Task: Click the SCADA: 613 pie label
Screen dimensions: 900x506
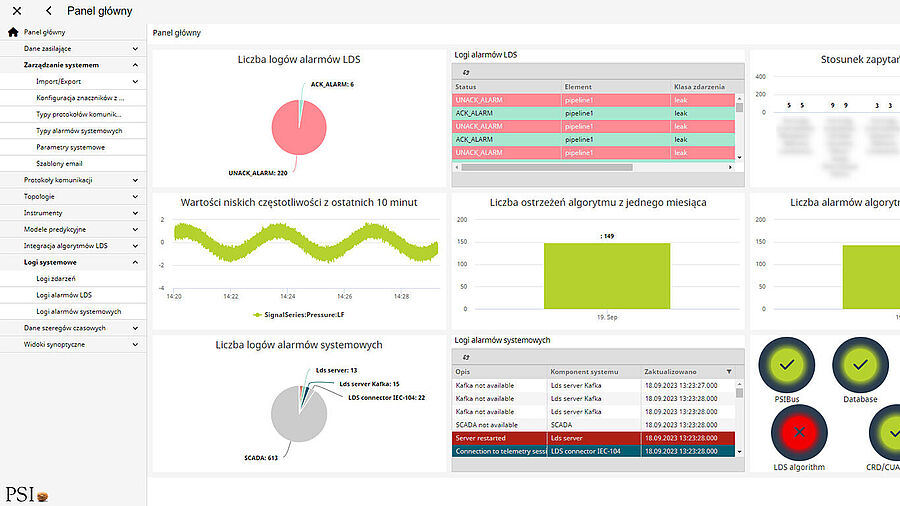Action: coord(261,458)
